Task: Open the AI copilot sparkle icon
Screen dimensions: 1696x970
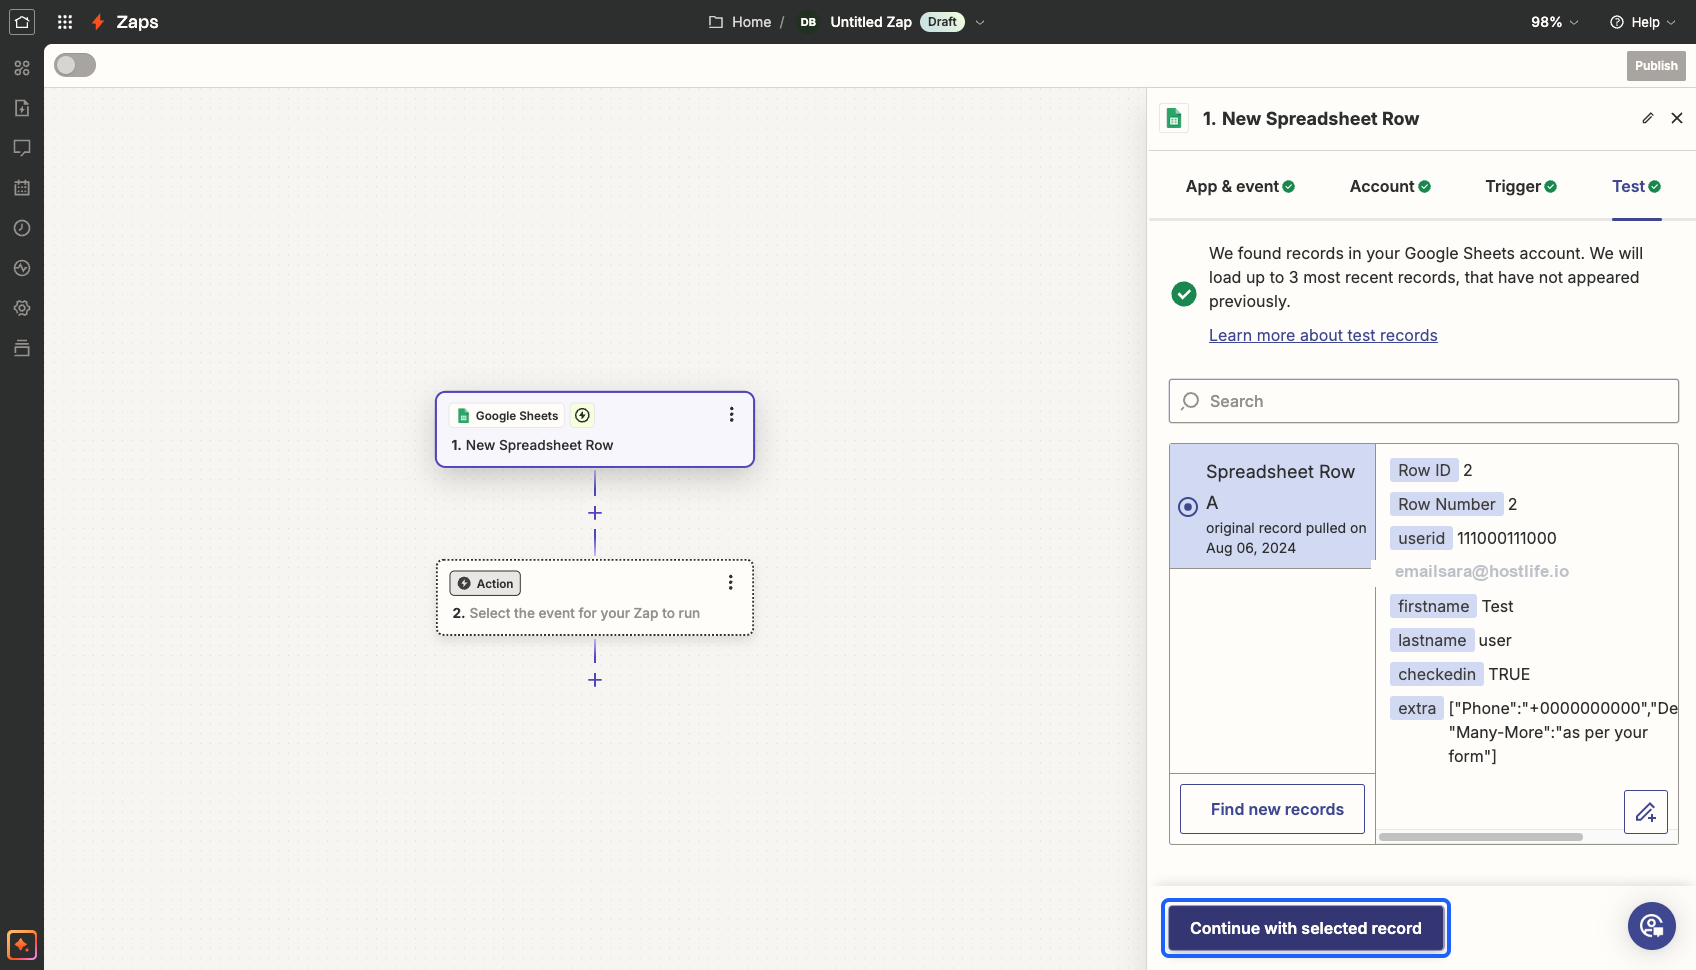Action: 22,944
